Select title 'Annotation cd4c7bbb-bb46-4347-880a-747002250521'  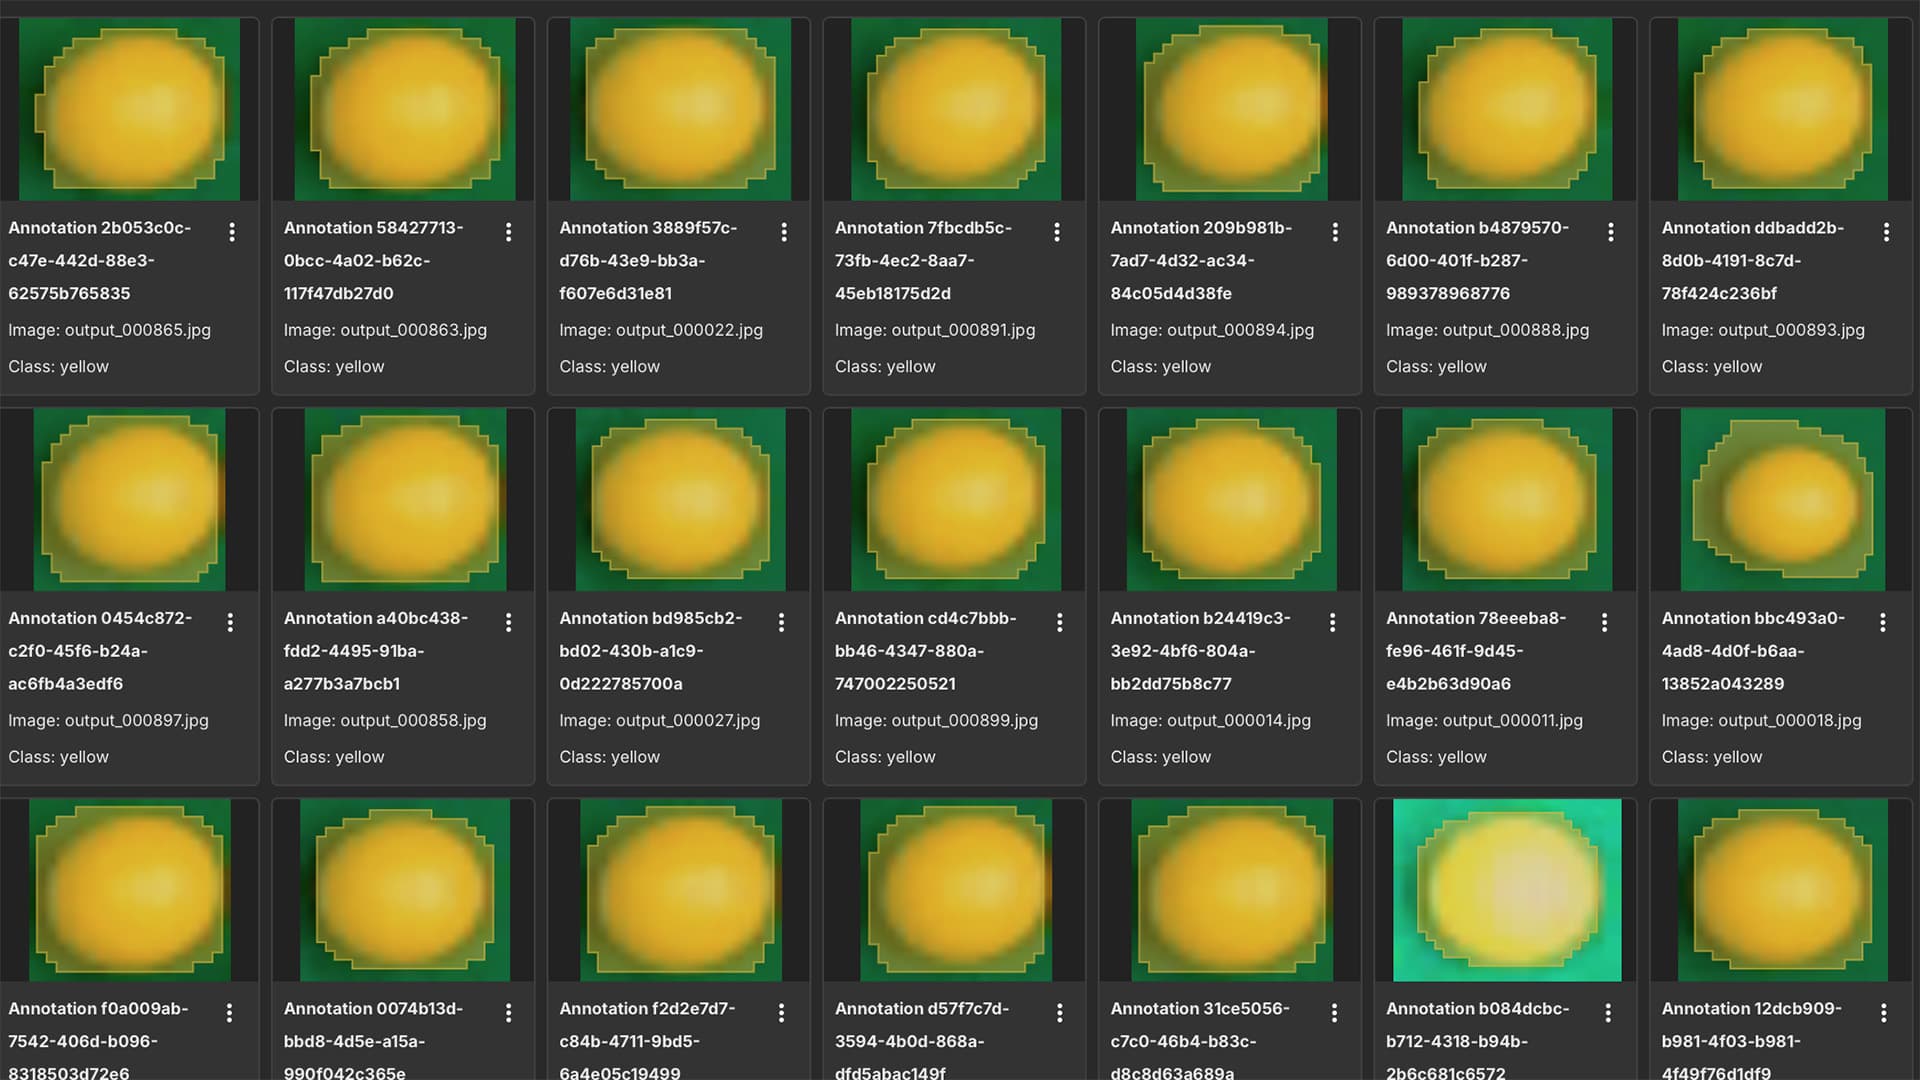pyautogui.click(x=926, y=651)
